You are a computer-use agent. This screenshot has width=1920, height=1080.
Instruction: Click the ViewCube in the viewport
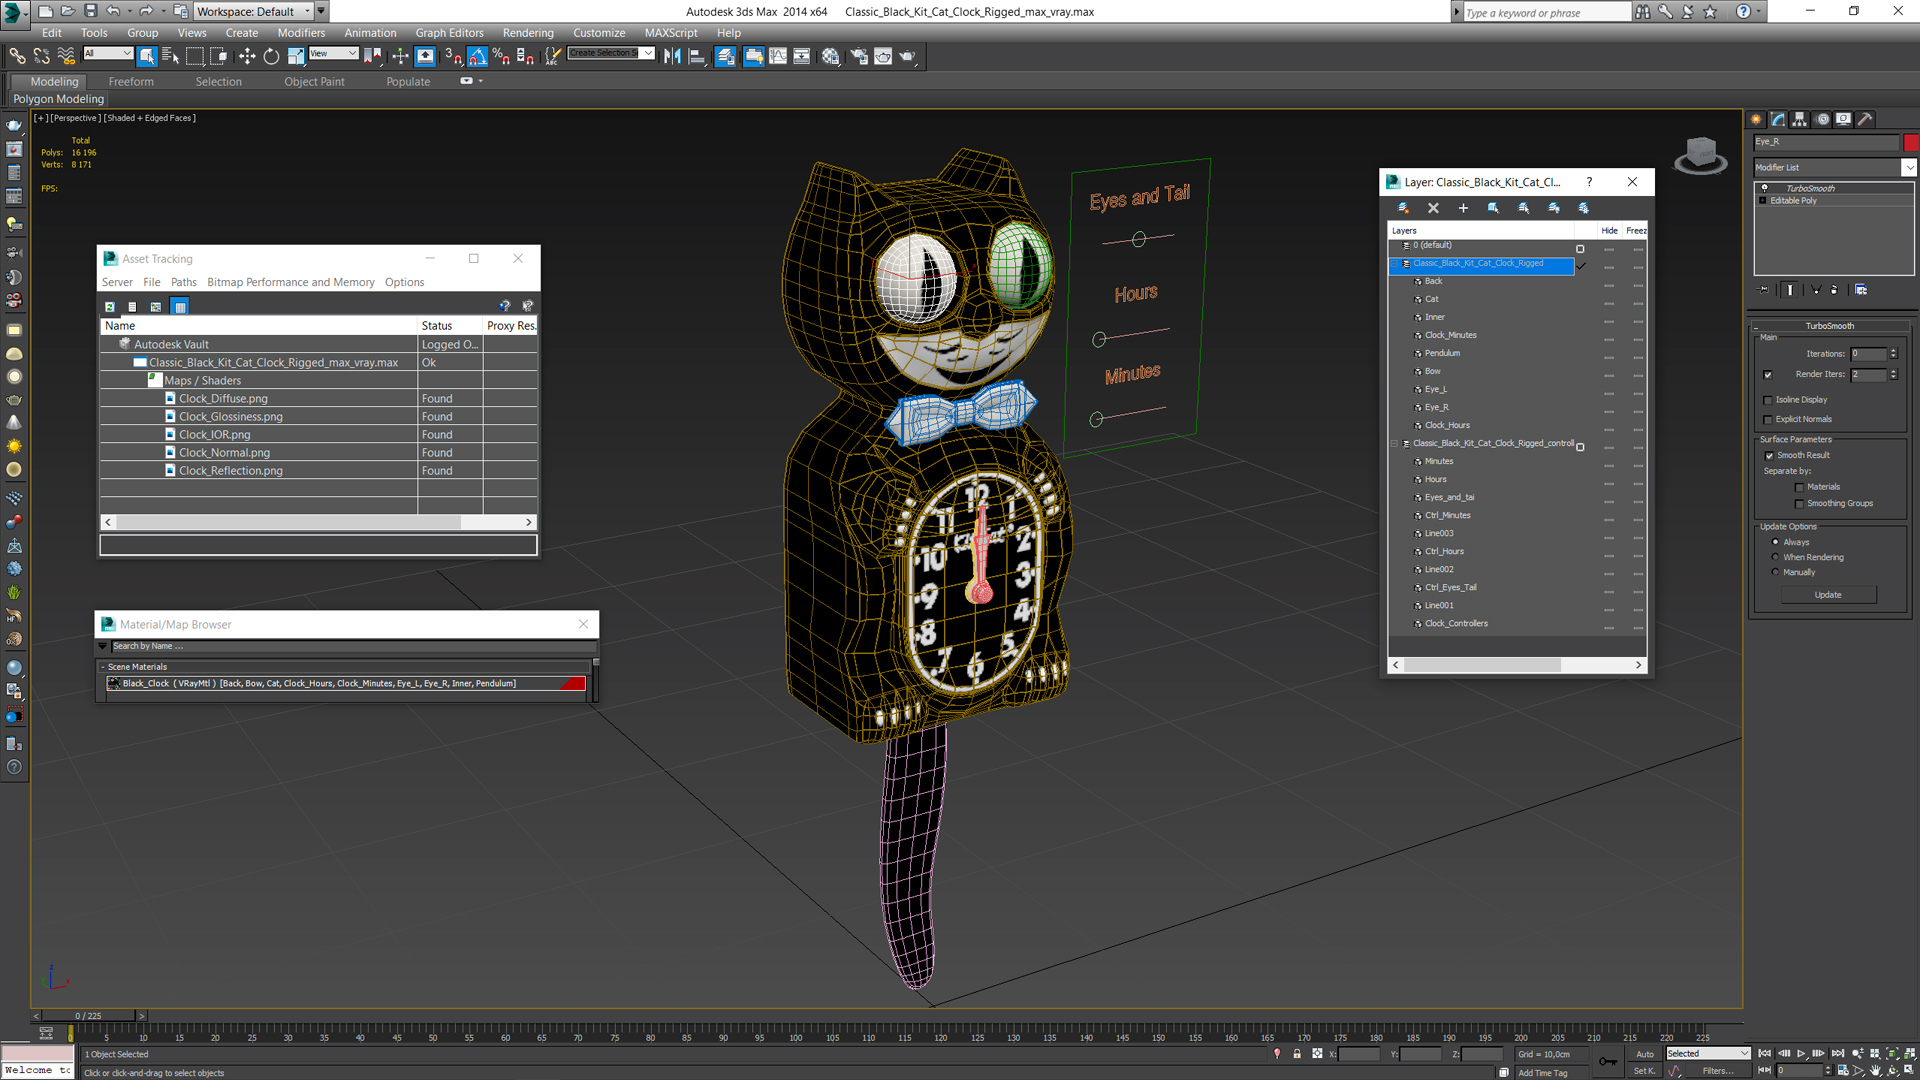click(x=1701, y=156)
